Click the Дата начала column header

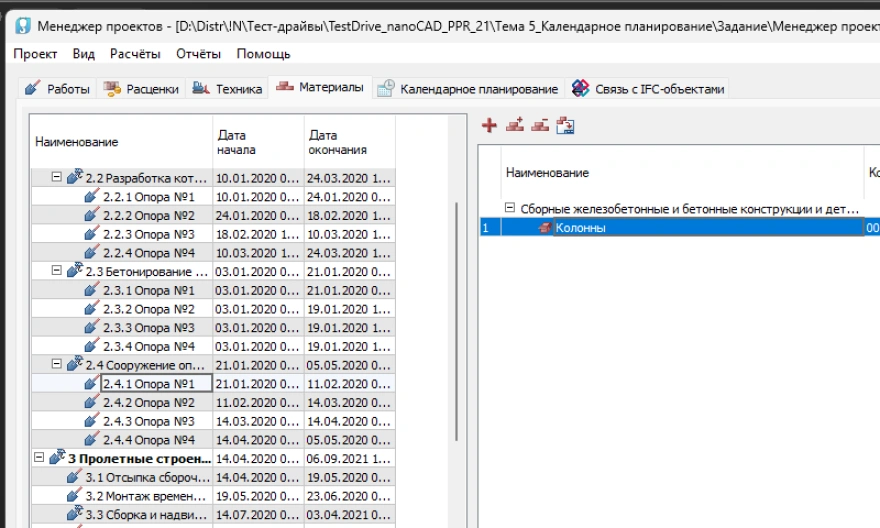pyautogui.click(x=258, y=142)
